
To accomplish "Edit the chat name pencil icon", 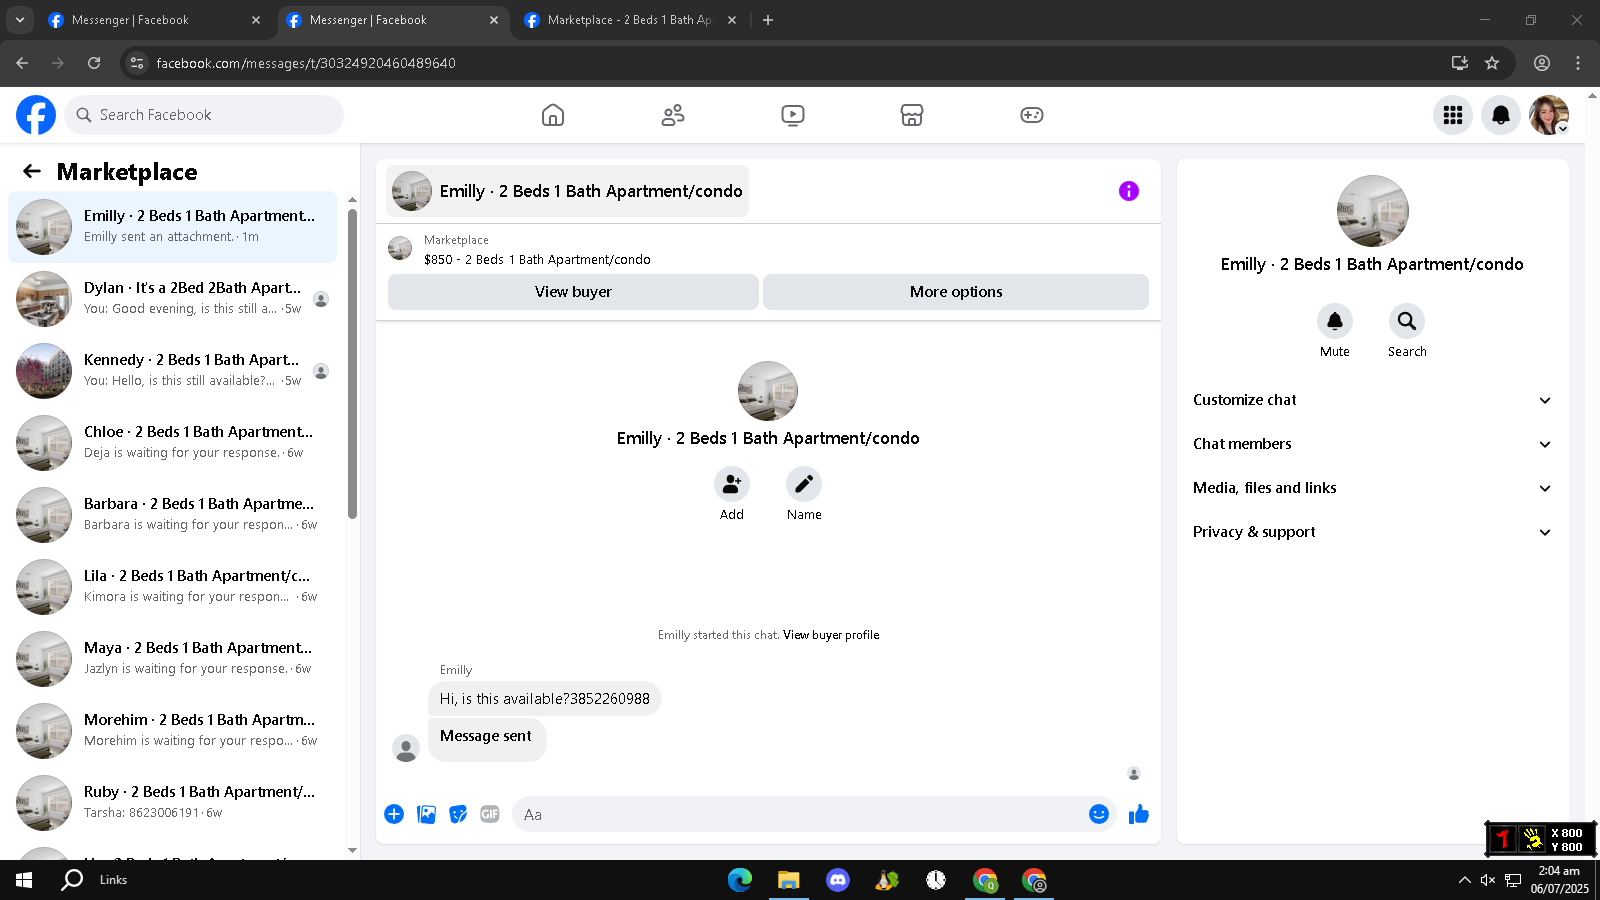I will tap(804, 484).
